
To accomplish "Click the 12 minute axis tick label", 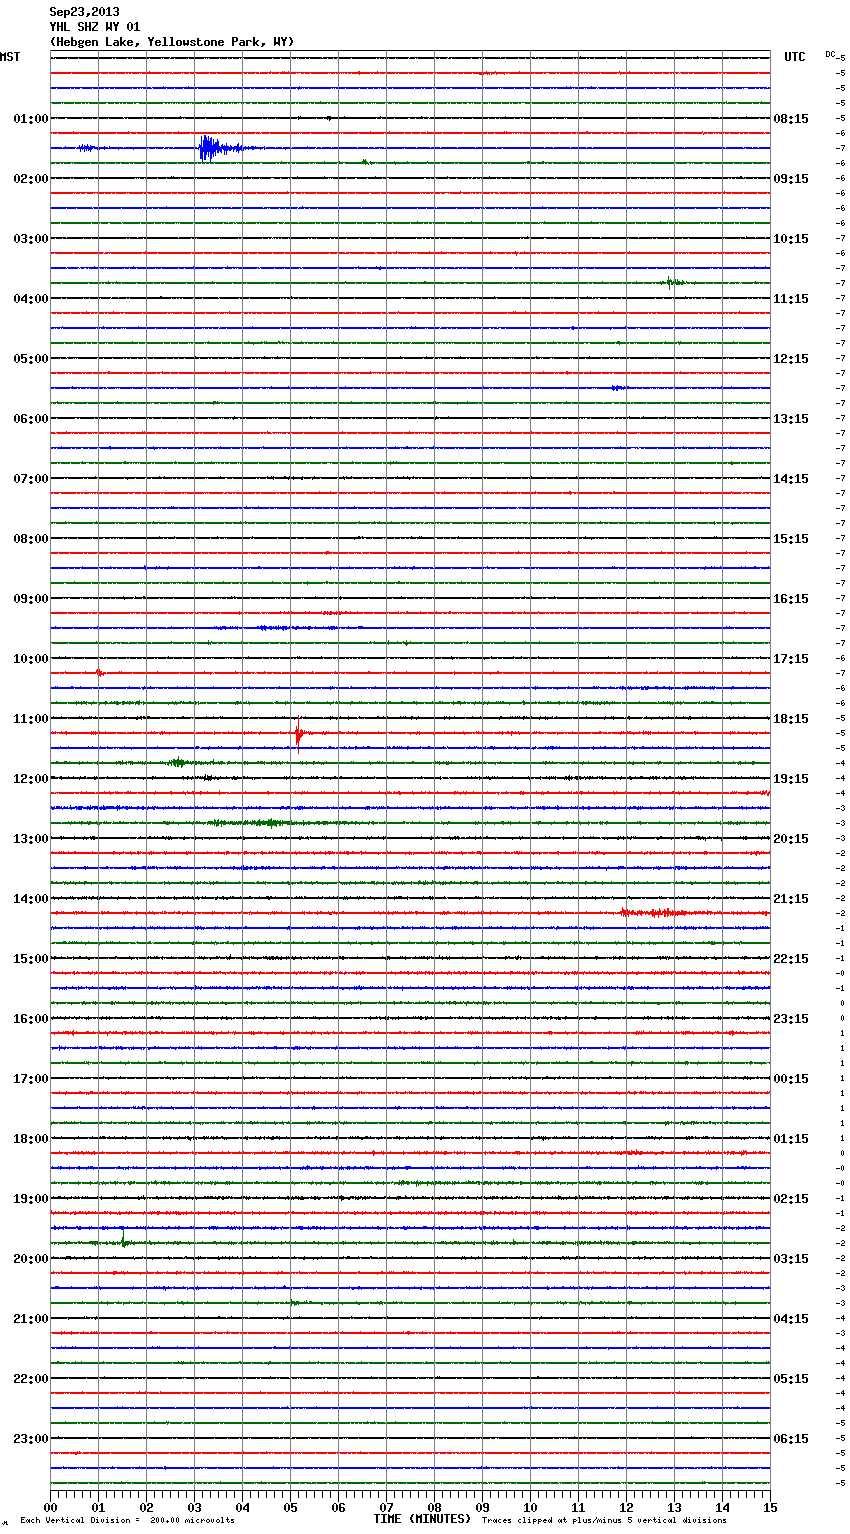I will coord(626,1507).
